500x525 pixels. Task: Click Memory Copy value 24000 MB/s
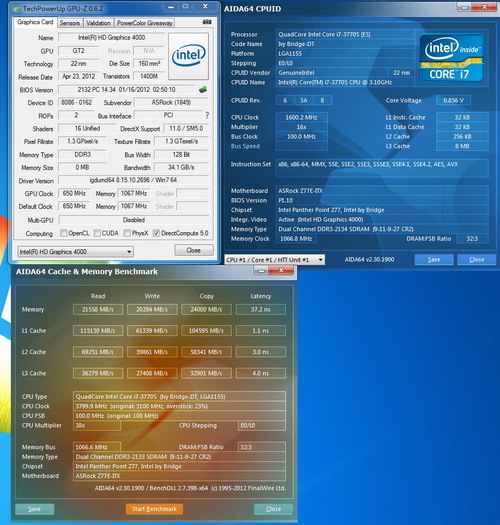[206, 309]
